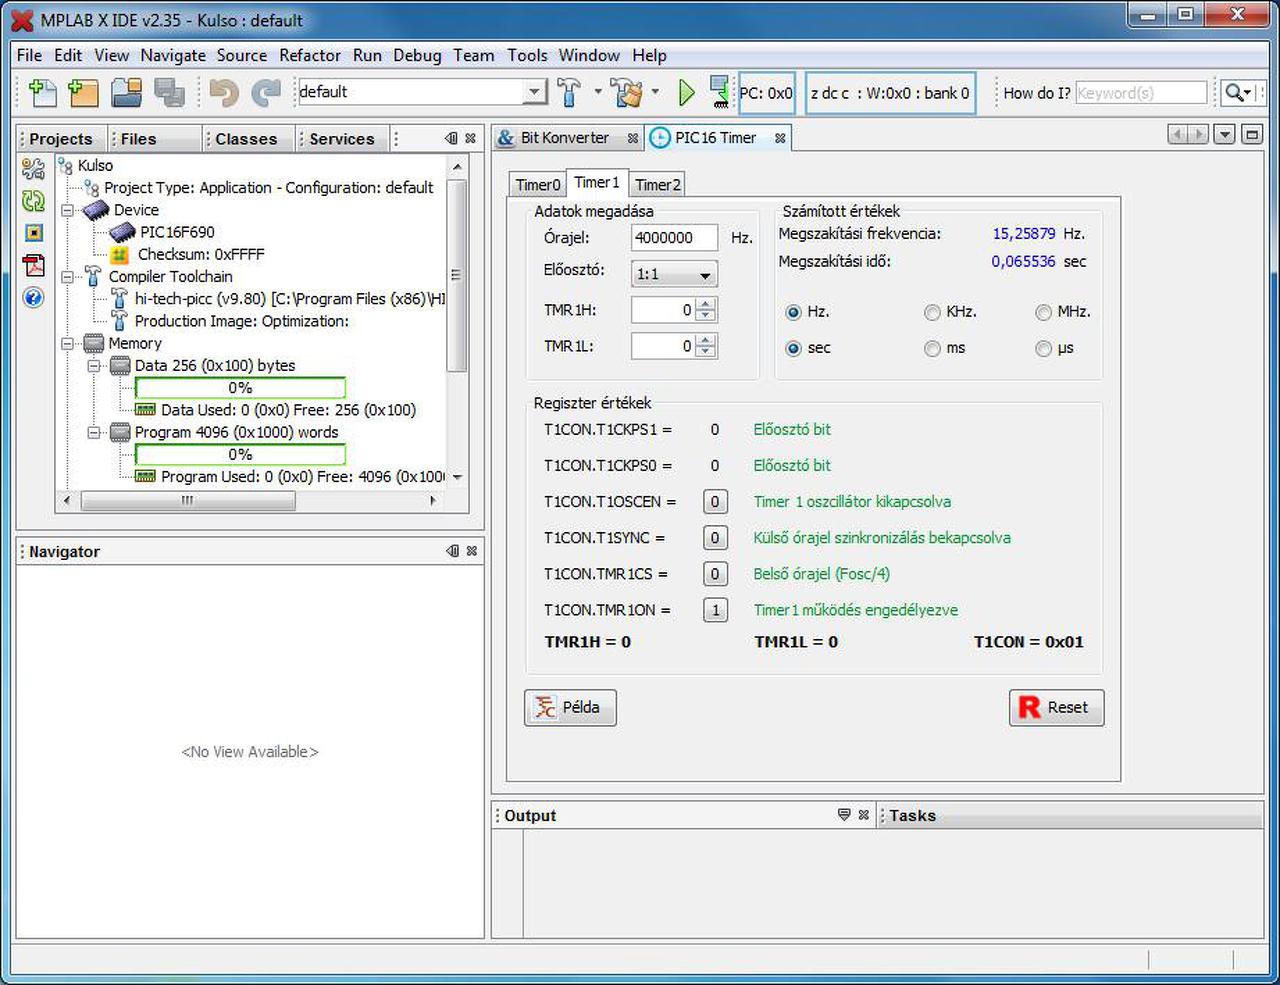
Task: Click the New File toolbar icon
Action: [x=43, y=92]
